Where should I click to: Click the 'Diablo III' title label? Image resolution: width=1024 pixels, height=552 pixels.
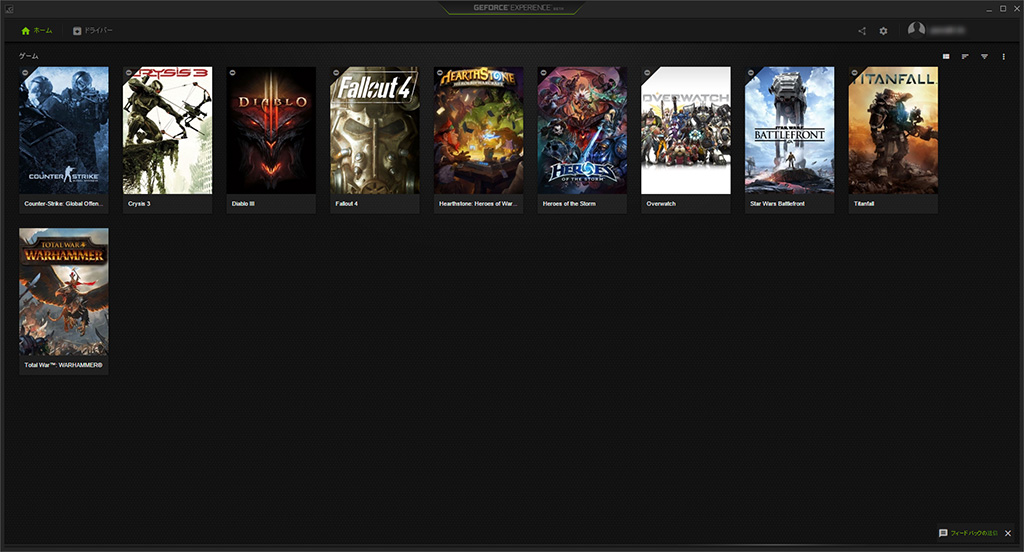tap(243, 204)
